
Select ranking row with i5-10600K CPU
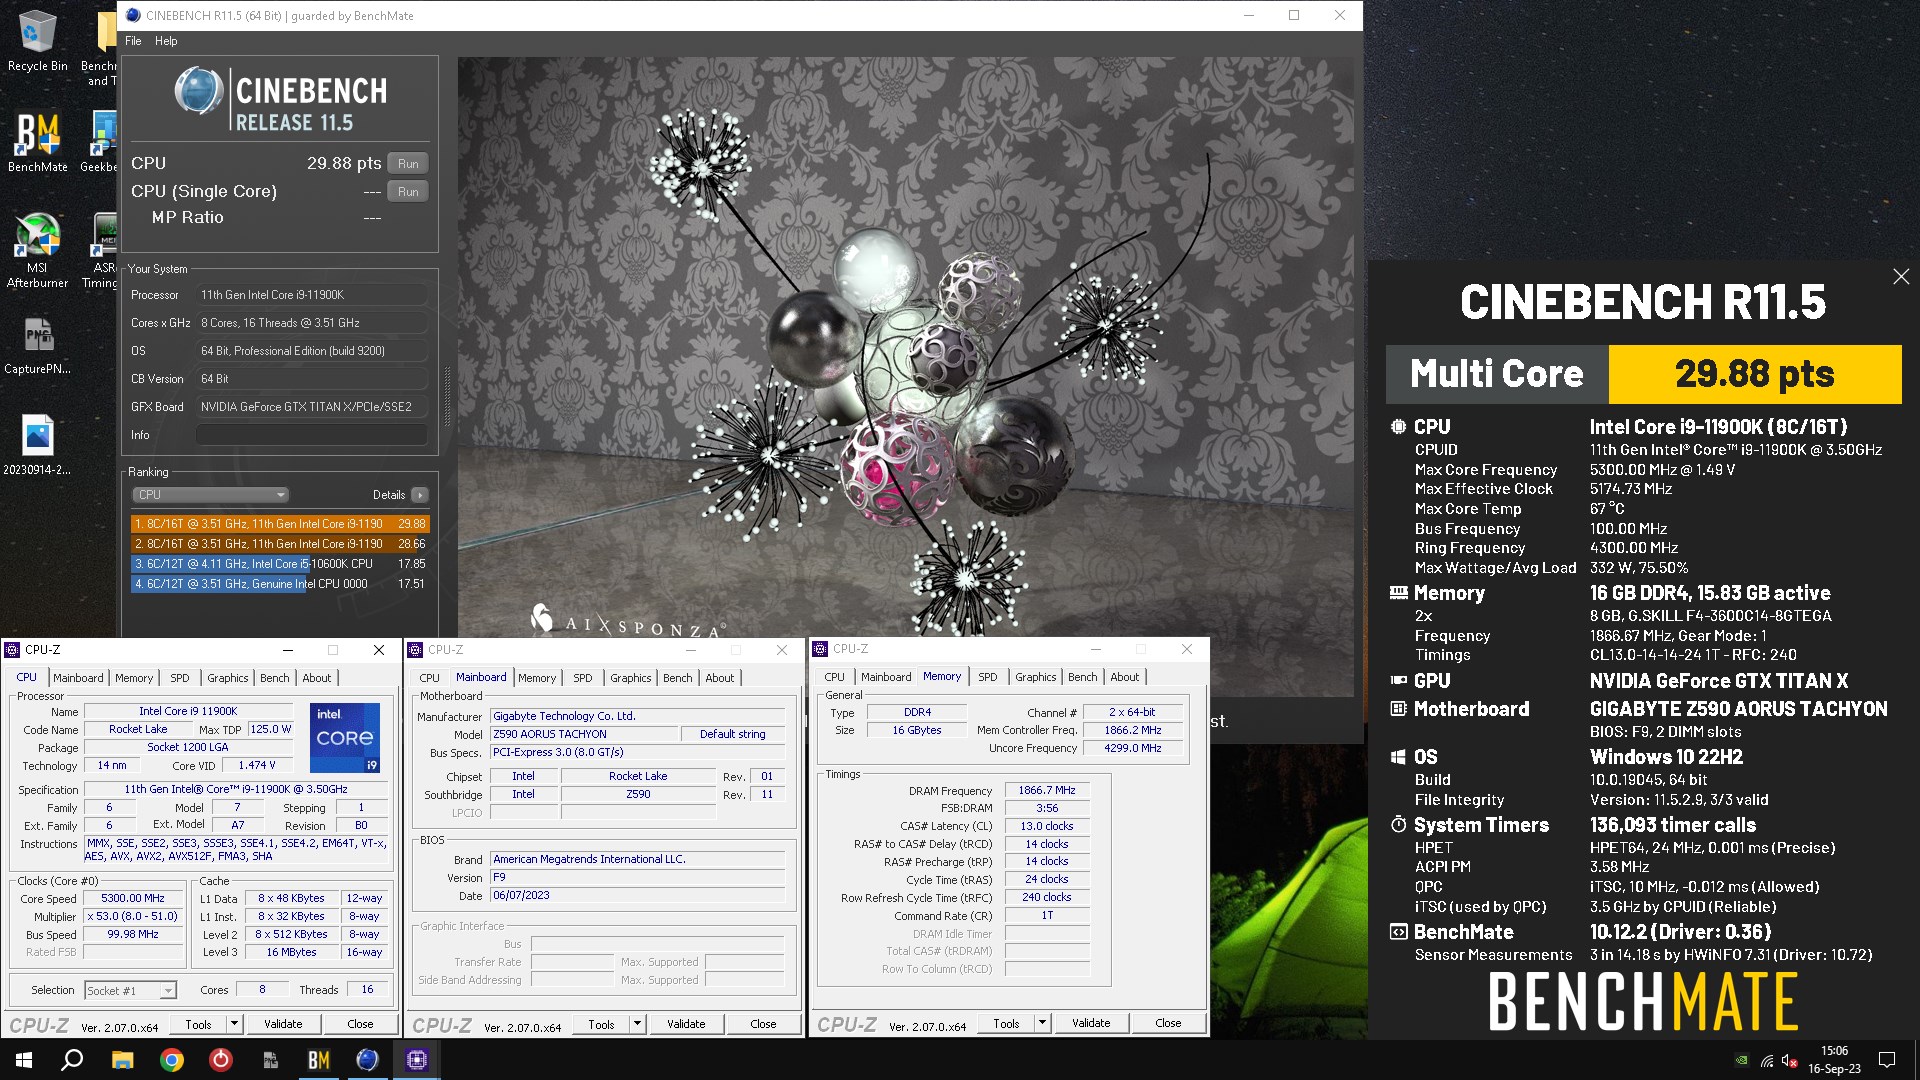pos(280,564)
